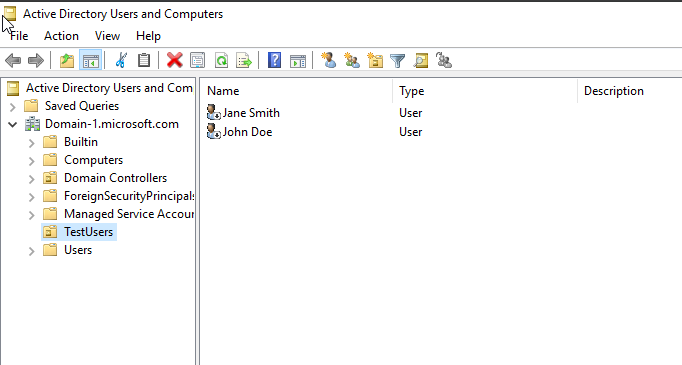The height and width of the screenshot is (365, 682).
Task: Select the Builtin tree item
Action: (x=81, y=142)
